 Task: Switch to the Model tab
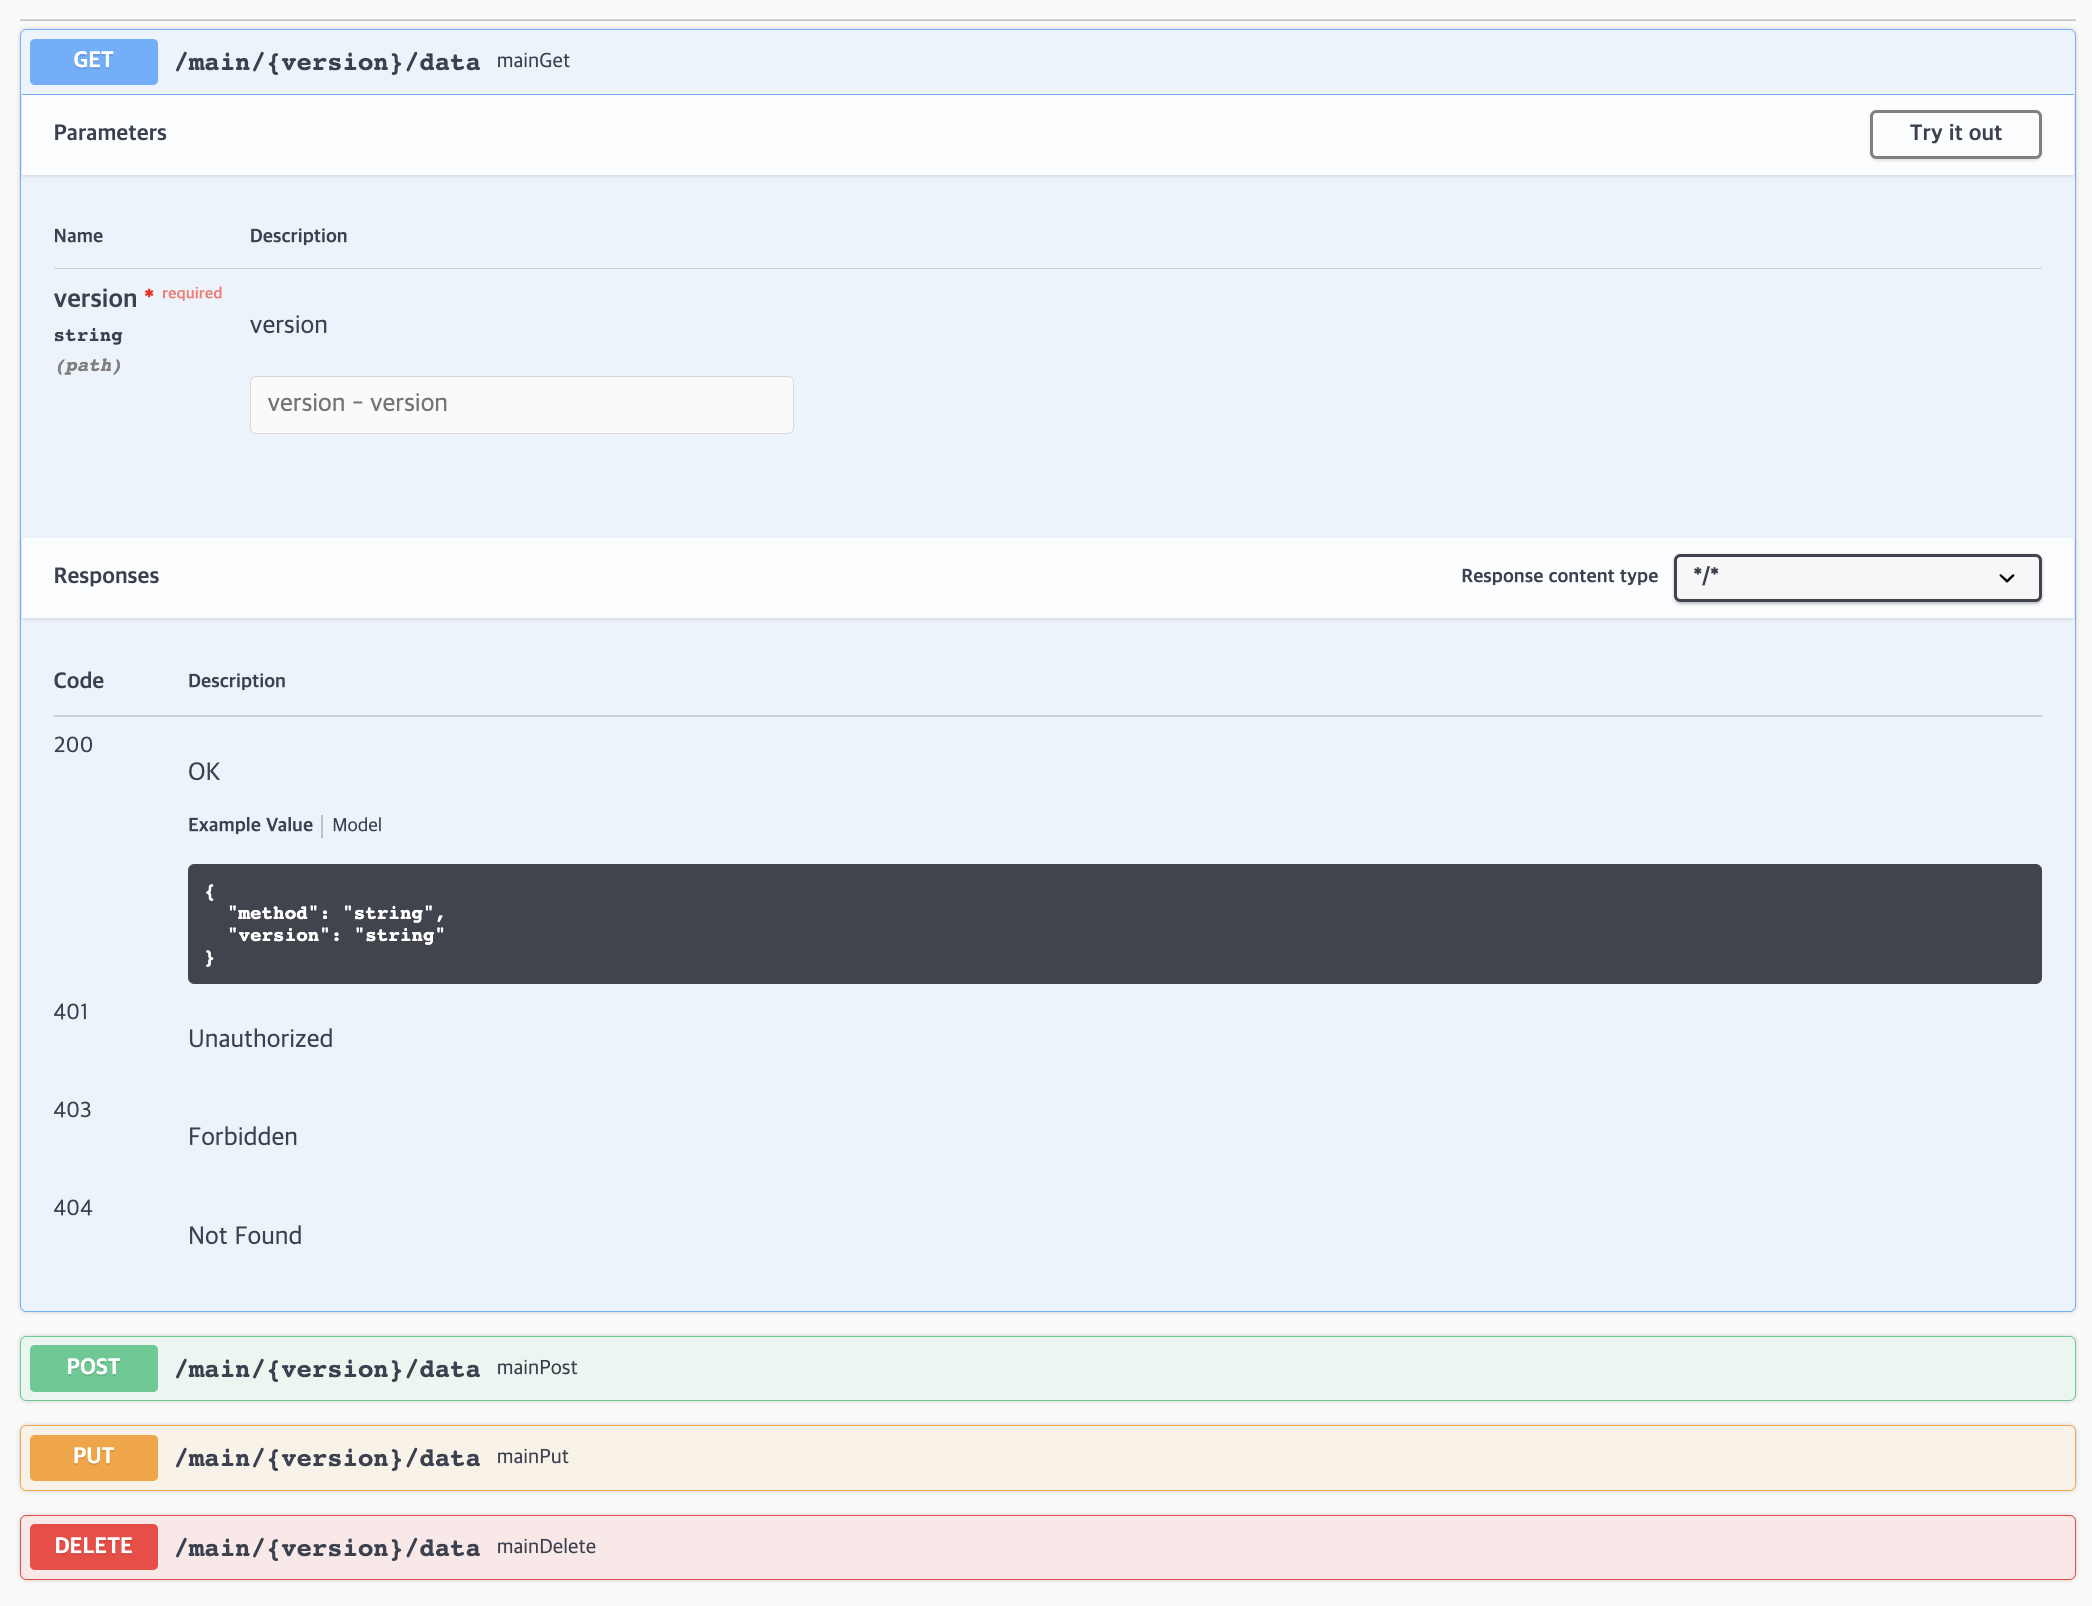(357, 825)
